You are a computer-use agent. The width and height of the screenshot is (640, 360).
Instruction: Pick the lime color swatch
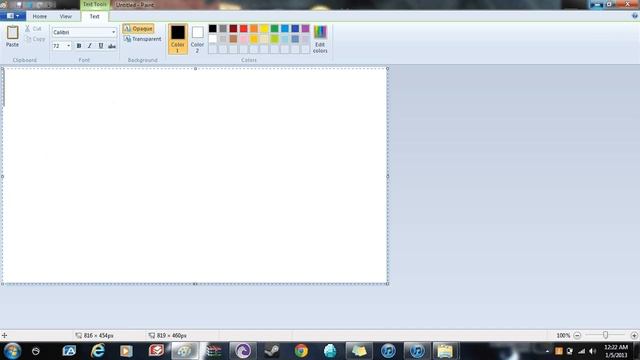275,39
